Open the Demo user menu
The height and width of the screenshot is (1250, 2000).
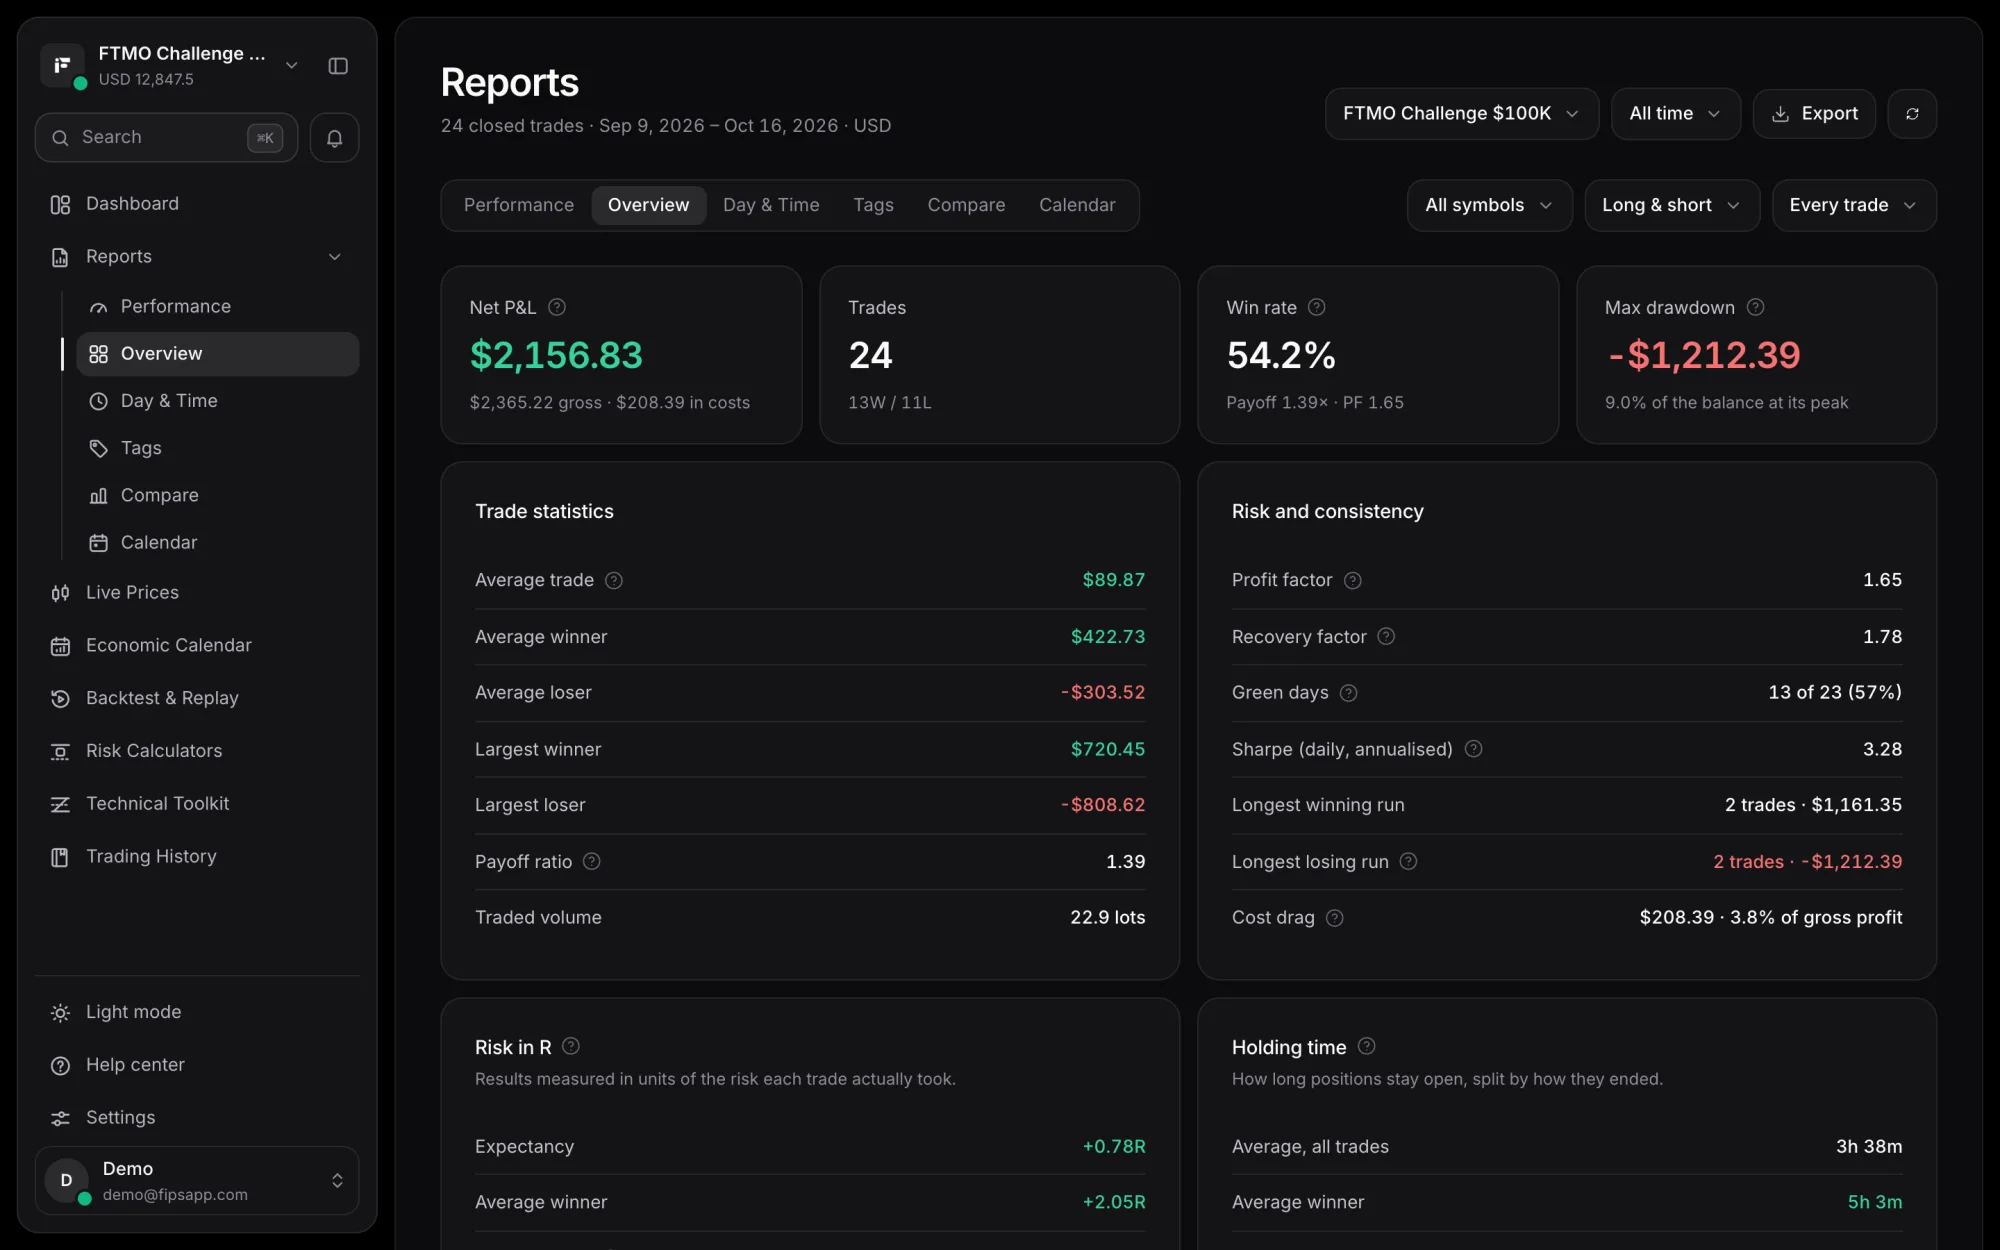click(x=197, y=1180)
